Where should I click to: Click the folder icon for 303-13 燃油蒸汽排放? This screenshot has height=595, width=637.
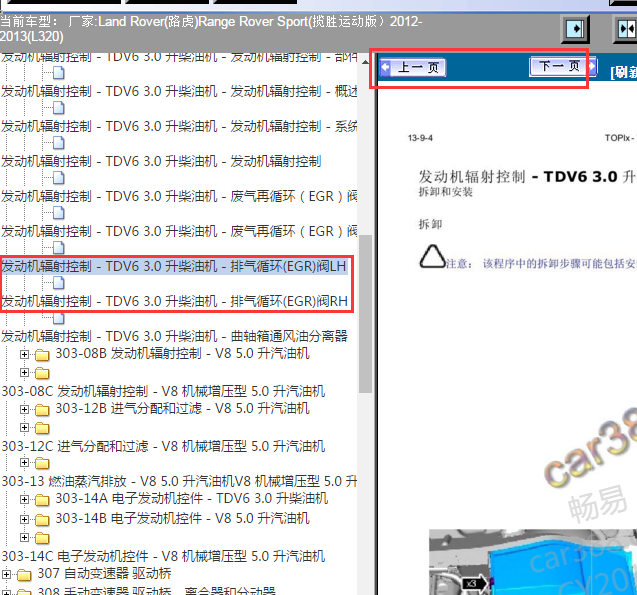[x=42, y=463]
